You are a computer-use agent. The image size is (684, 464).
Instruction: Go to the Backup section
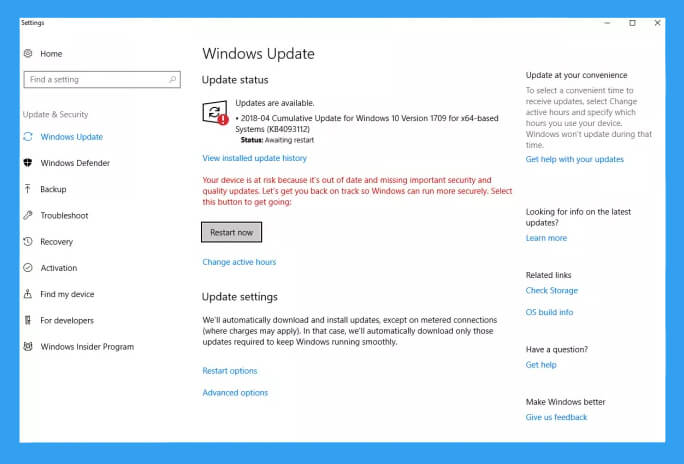click(x=53, y=189)
